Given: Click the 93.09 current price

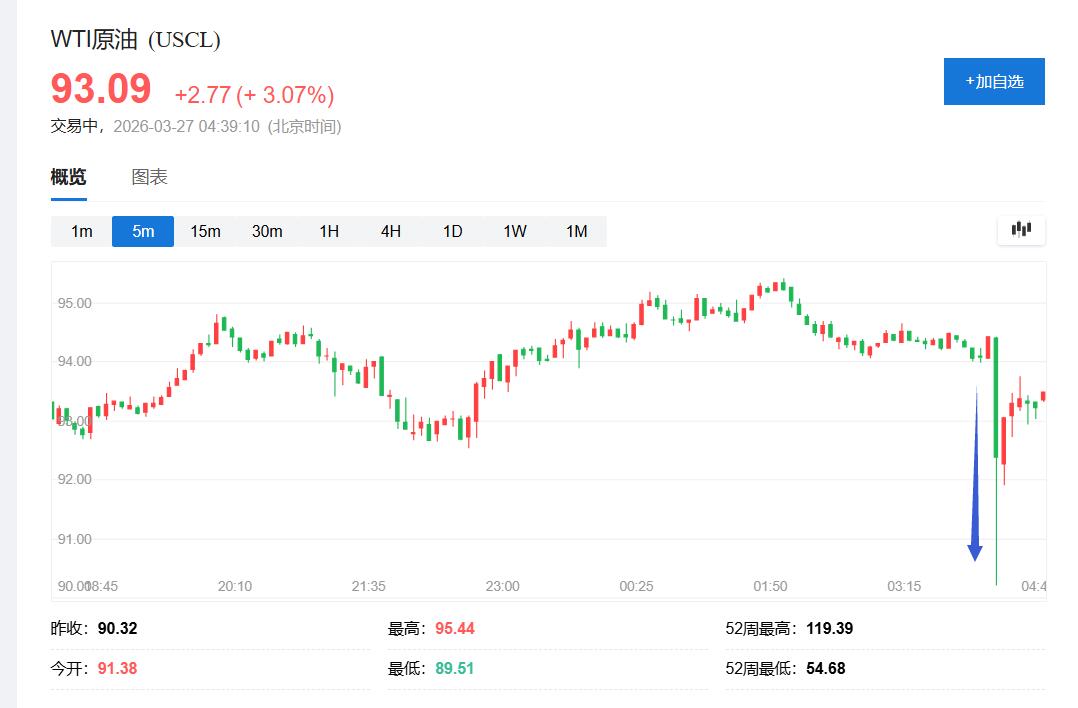Looking at the screenshot, I should (101, 90).
